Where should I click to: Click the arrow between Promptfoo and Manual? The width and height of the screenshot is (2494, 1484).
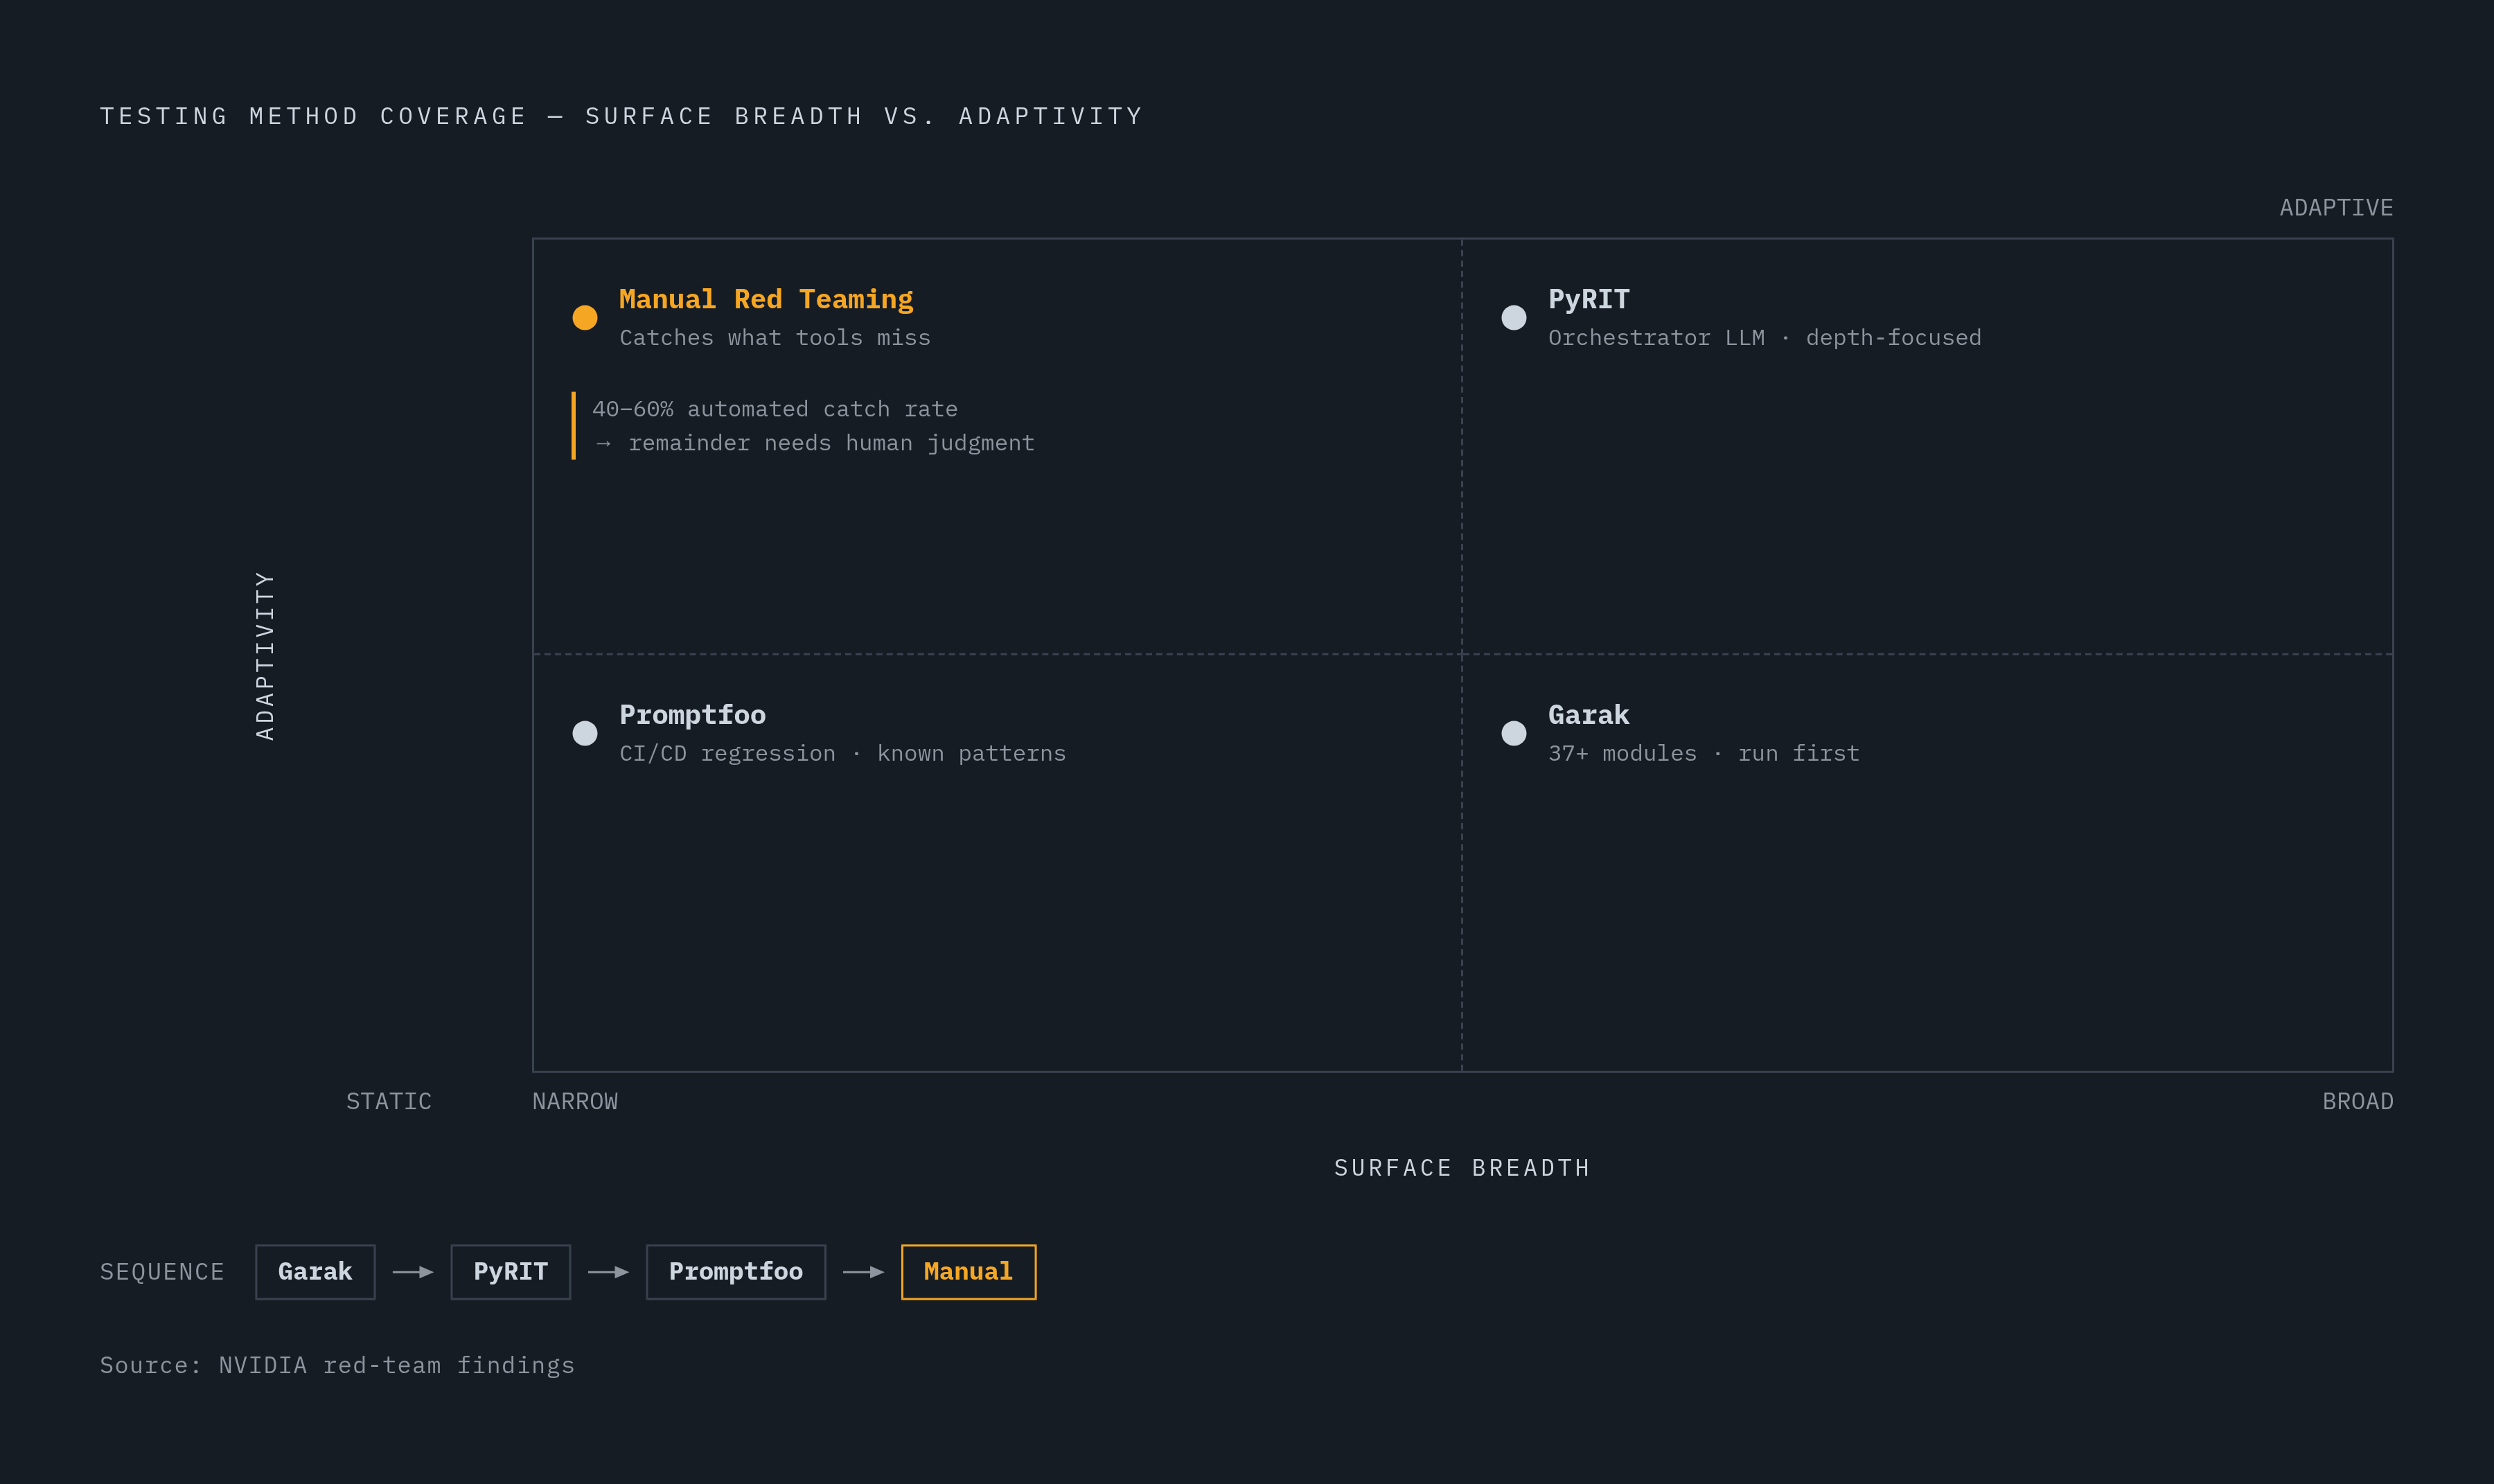[863, 1272]
